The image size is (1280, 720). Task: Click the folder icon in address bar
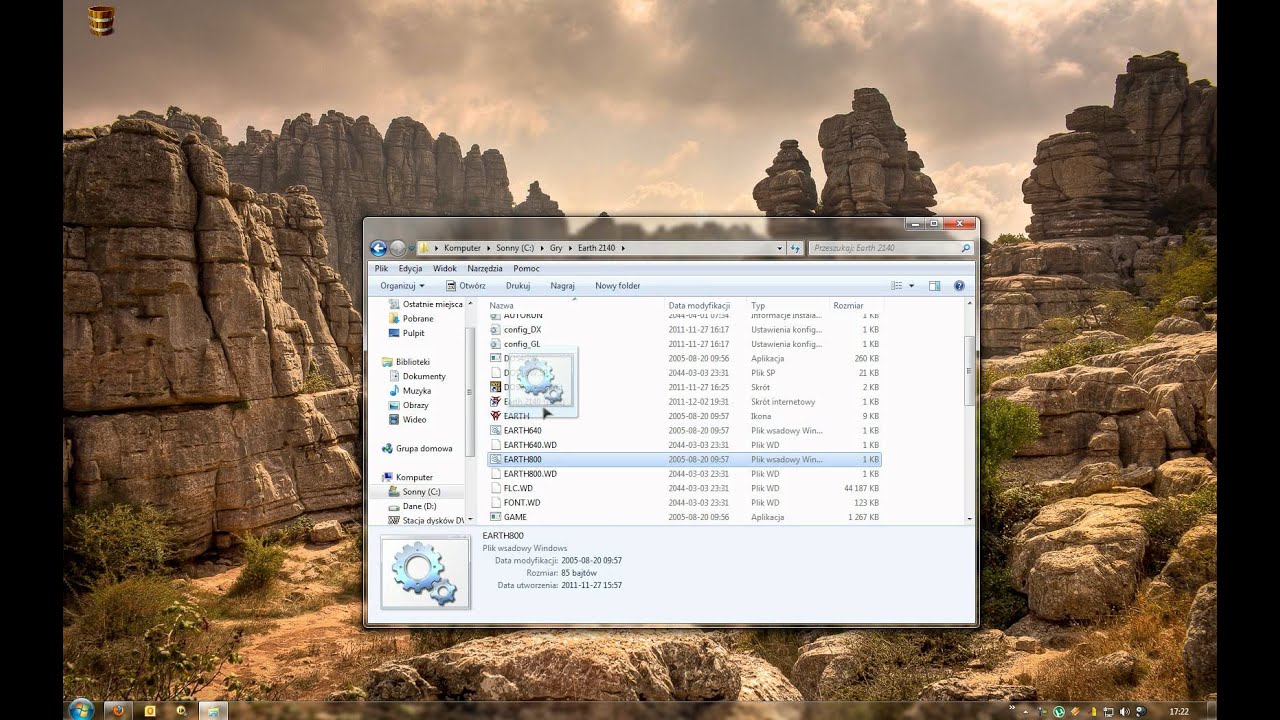coord(425,248)
